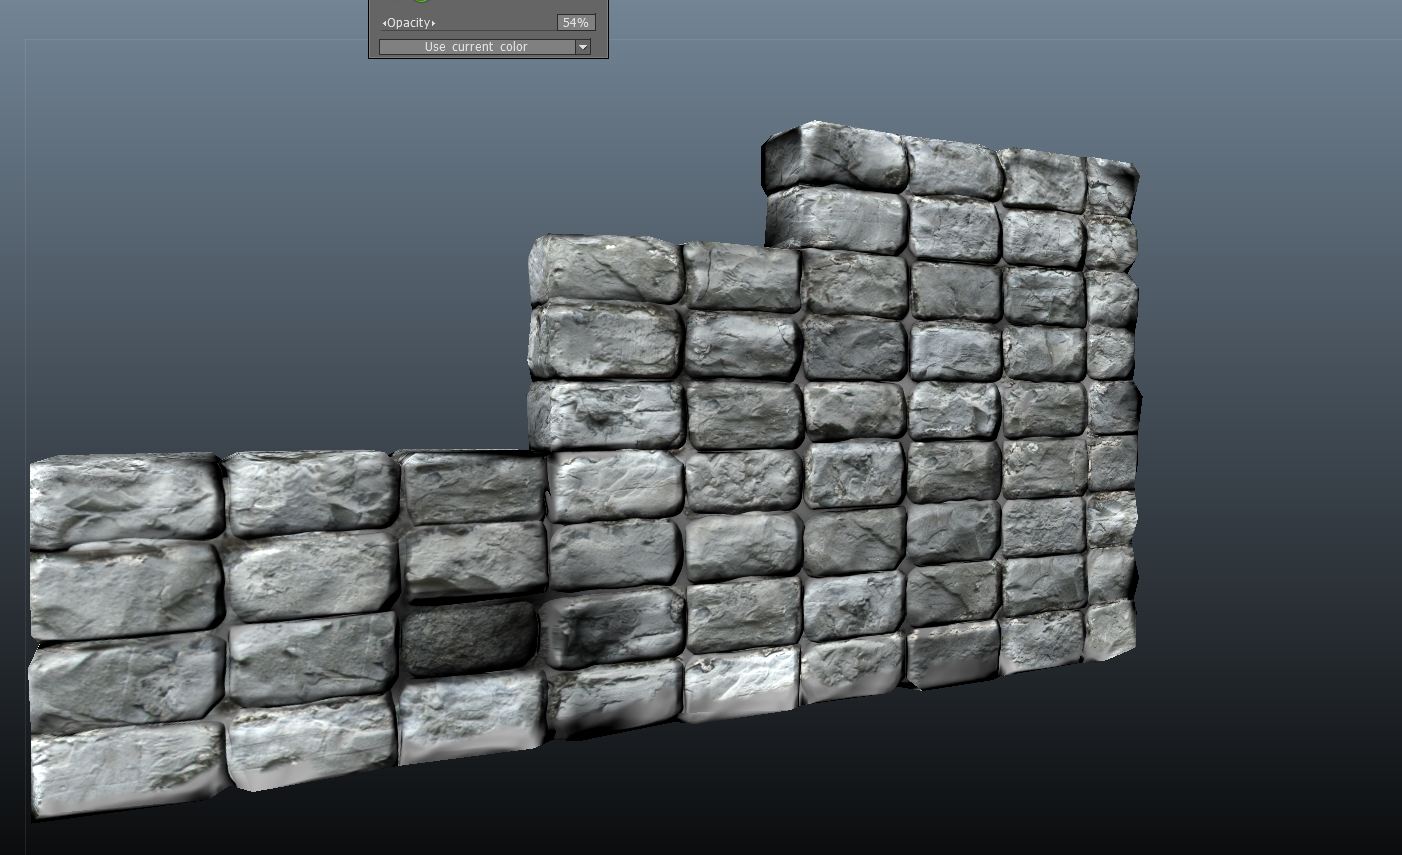
Task: Click top-left stone of the lowest wall section
Action: coord(125,499)
